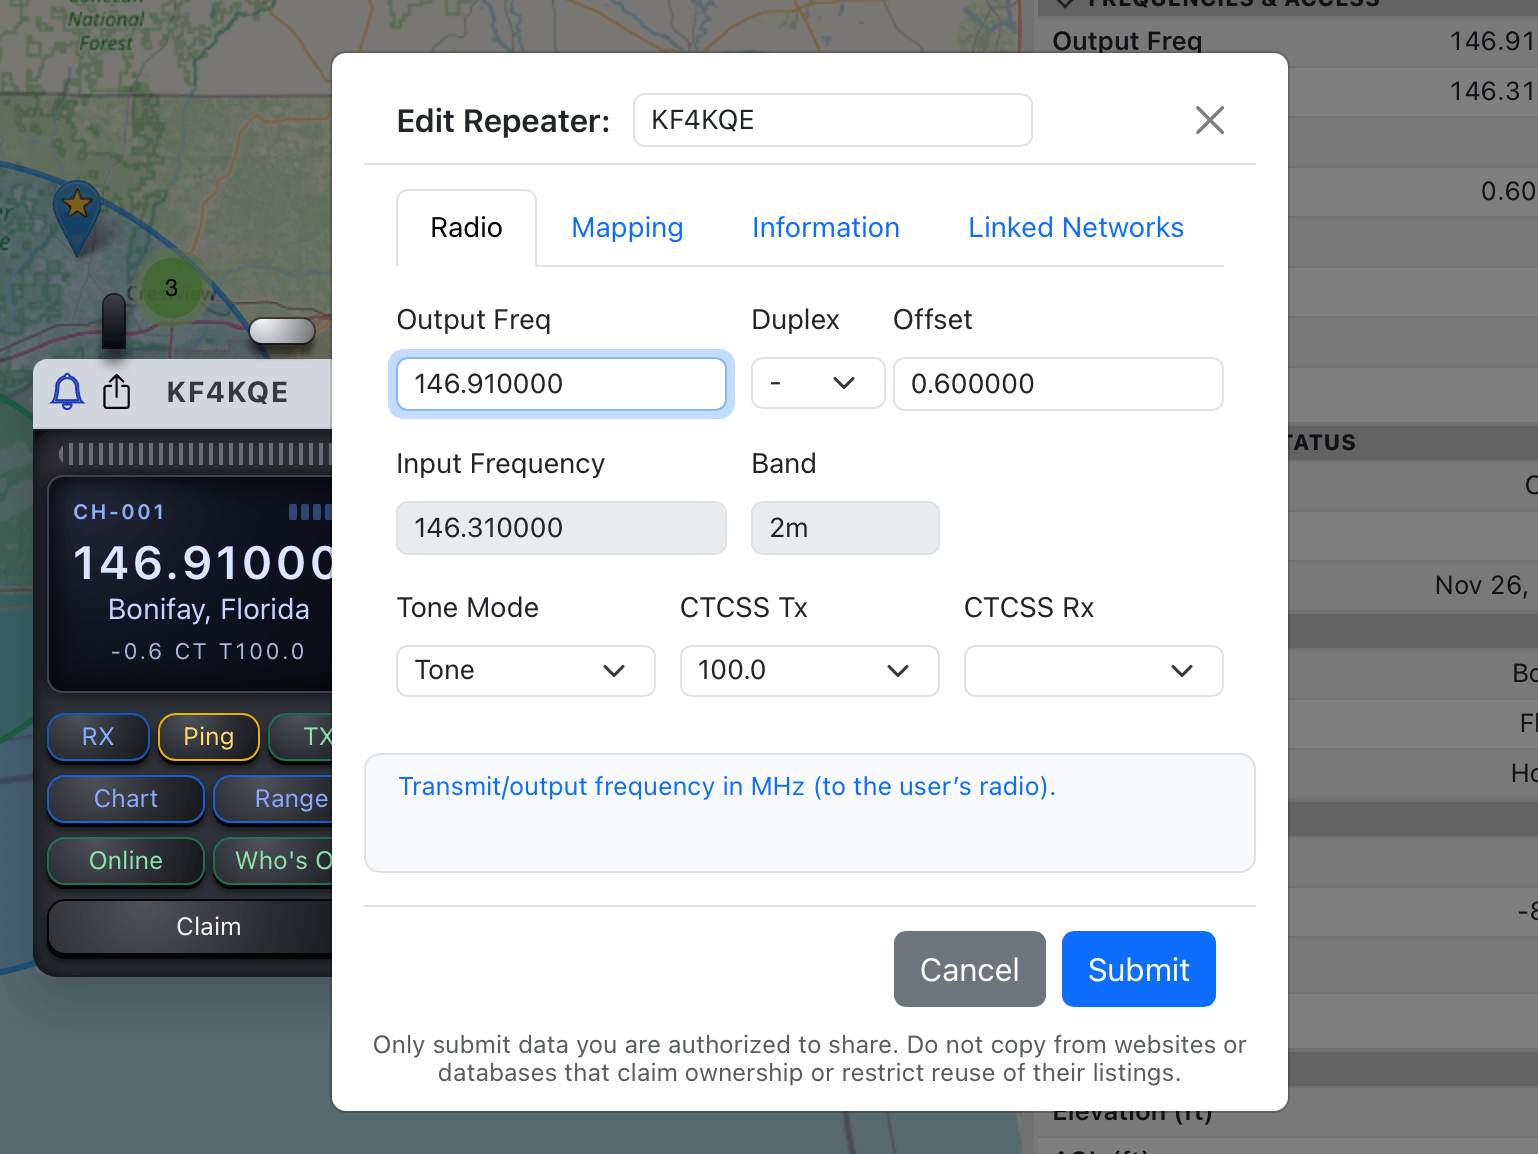
Task: Switch to the Mapping tab
Action: click(x=627, y=228)
